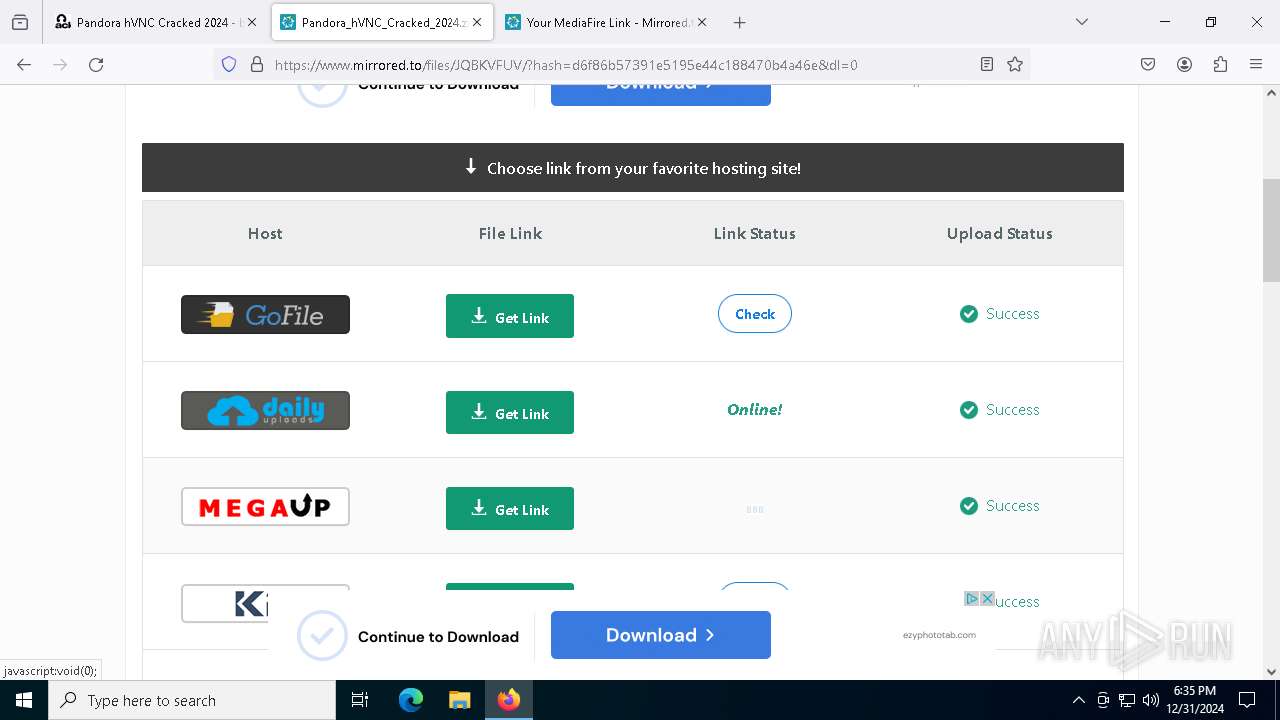Open extensions puzzle icon
Viewport: 1280px width, 720px height.
pos(1220,64)
